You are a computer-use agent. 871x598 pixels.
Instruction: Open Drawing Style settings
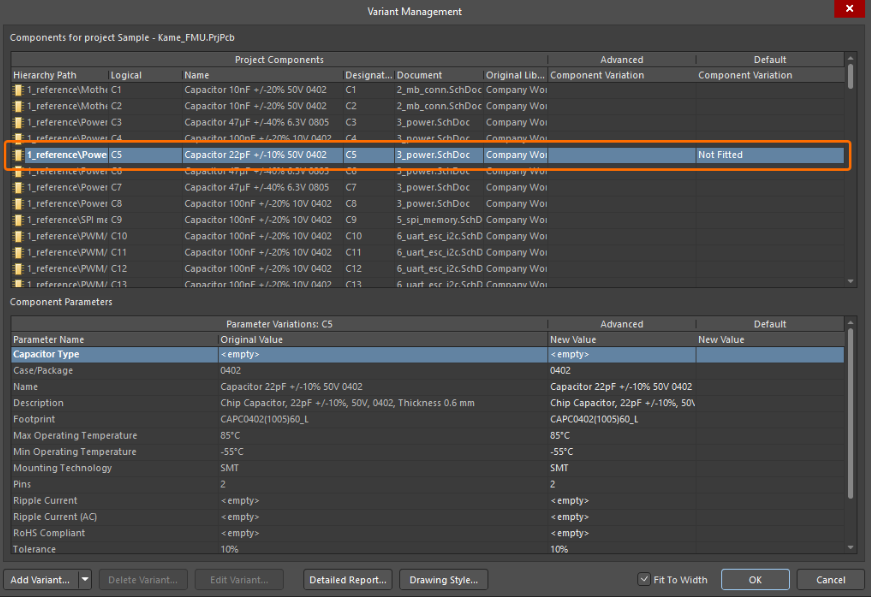(x=443, y=580)
